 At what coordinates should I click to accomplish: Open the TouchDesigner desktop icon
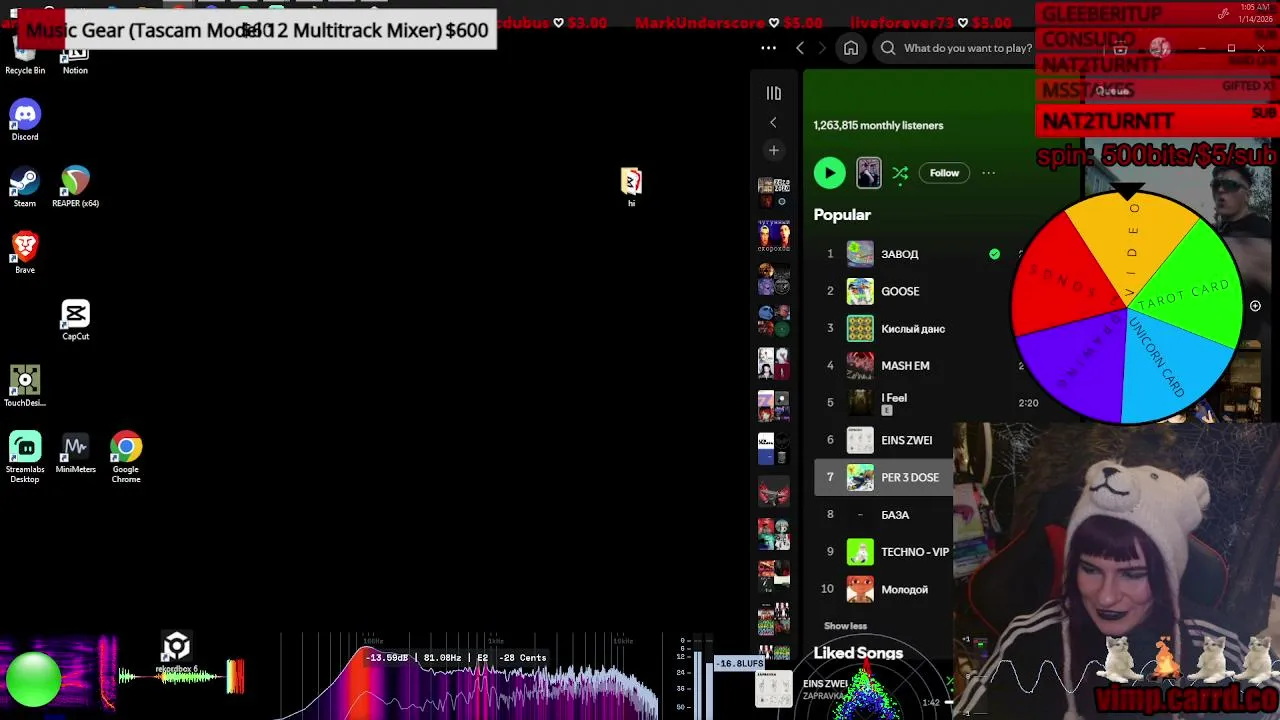pyautogui.click(x=25, y=386)
